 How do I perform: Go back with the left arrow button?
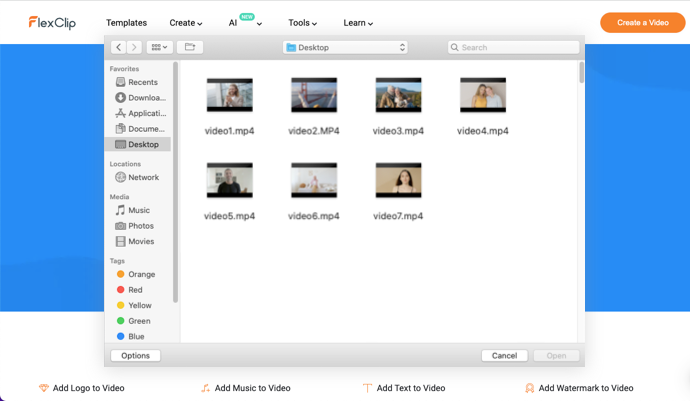point(118,47)
